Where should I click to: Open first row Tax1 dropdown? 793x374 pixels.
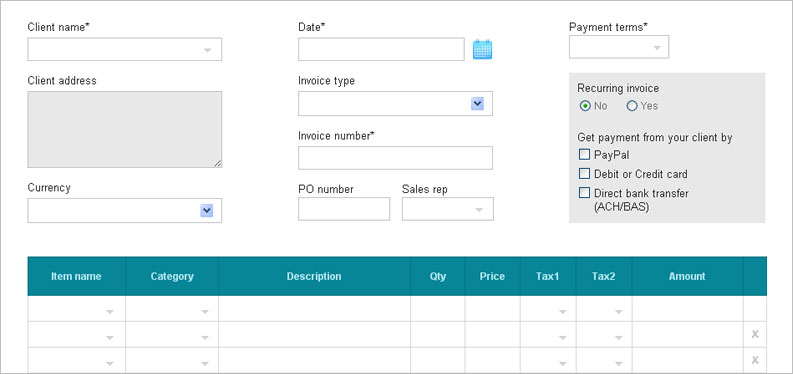pyautogui.click(x=548, y=309)
